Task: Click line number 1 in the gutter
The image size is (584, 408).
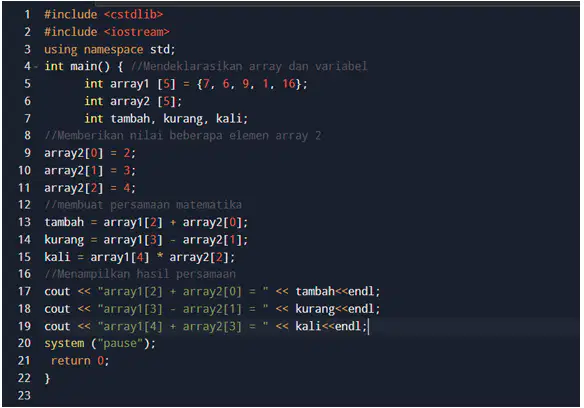Action: tap(27, 15)
